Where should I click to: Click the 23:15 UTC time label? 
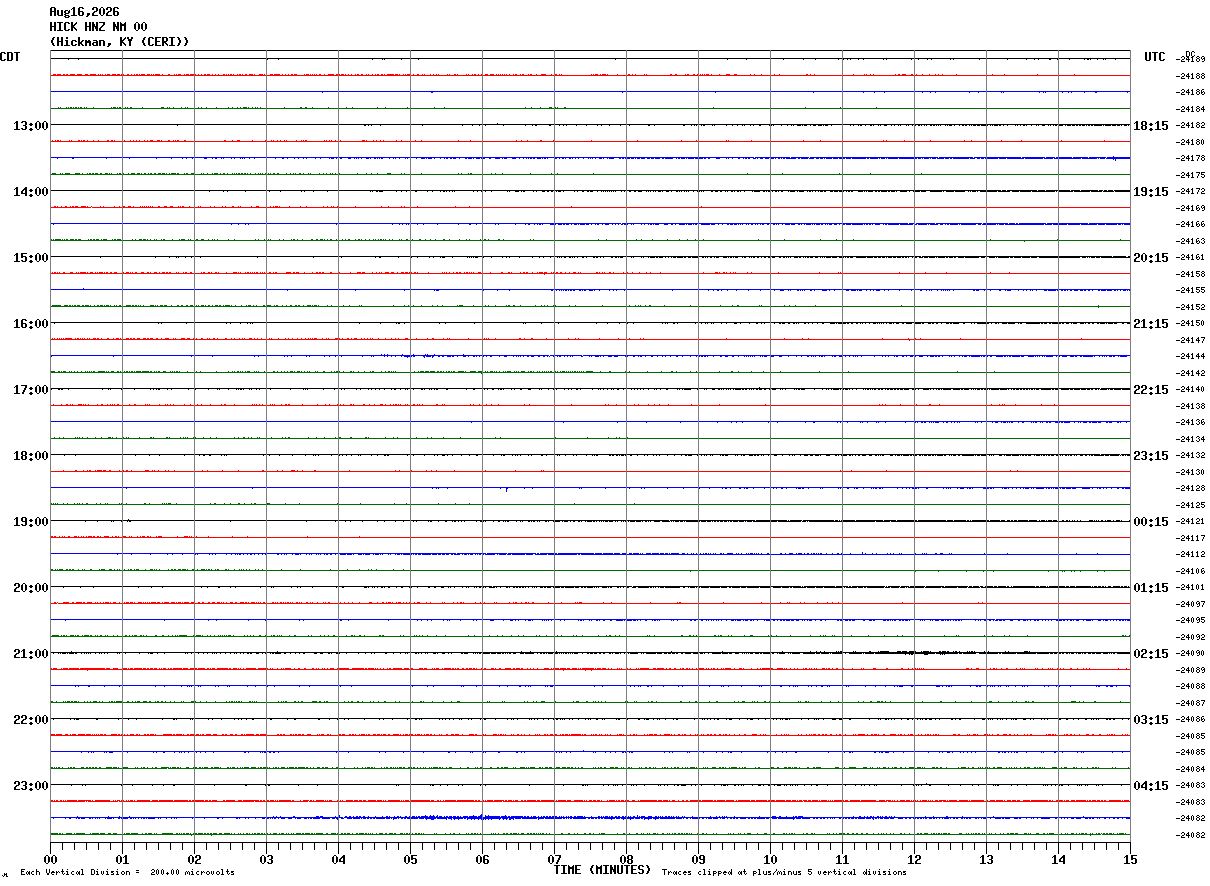click(1150, 455)
